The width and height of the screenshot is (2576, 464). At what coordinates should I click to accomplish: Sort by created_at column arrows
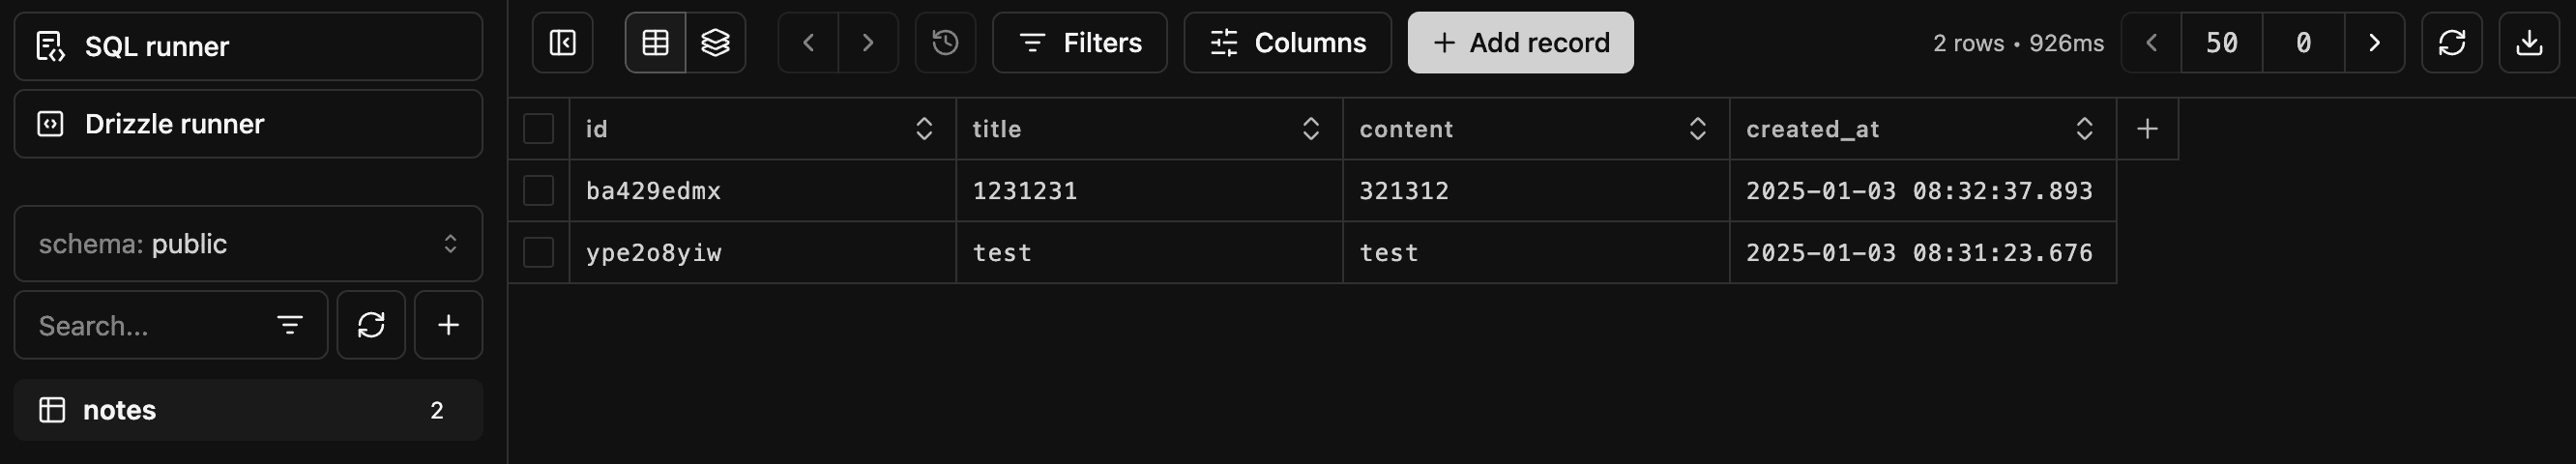click(x=2084, y=129)
